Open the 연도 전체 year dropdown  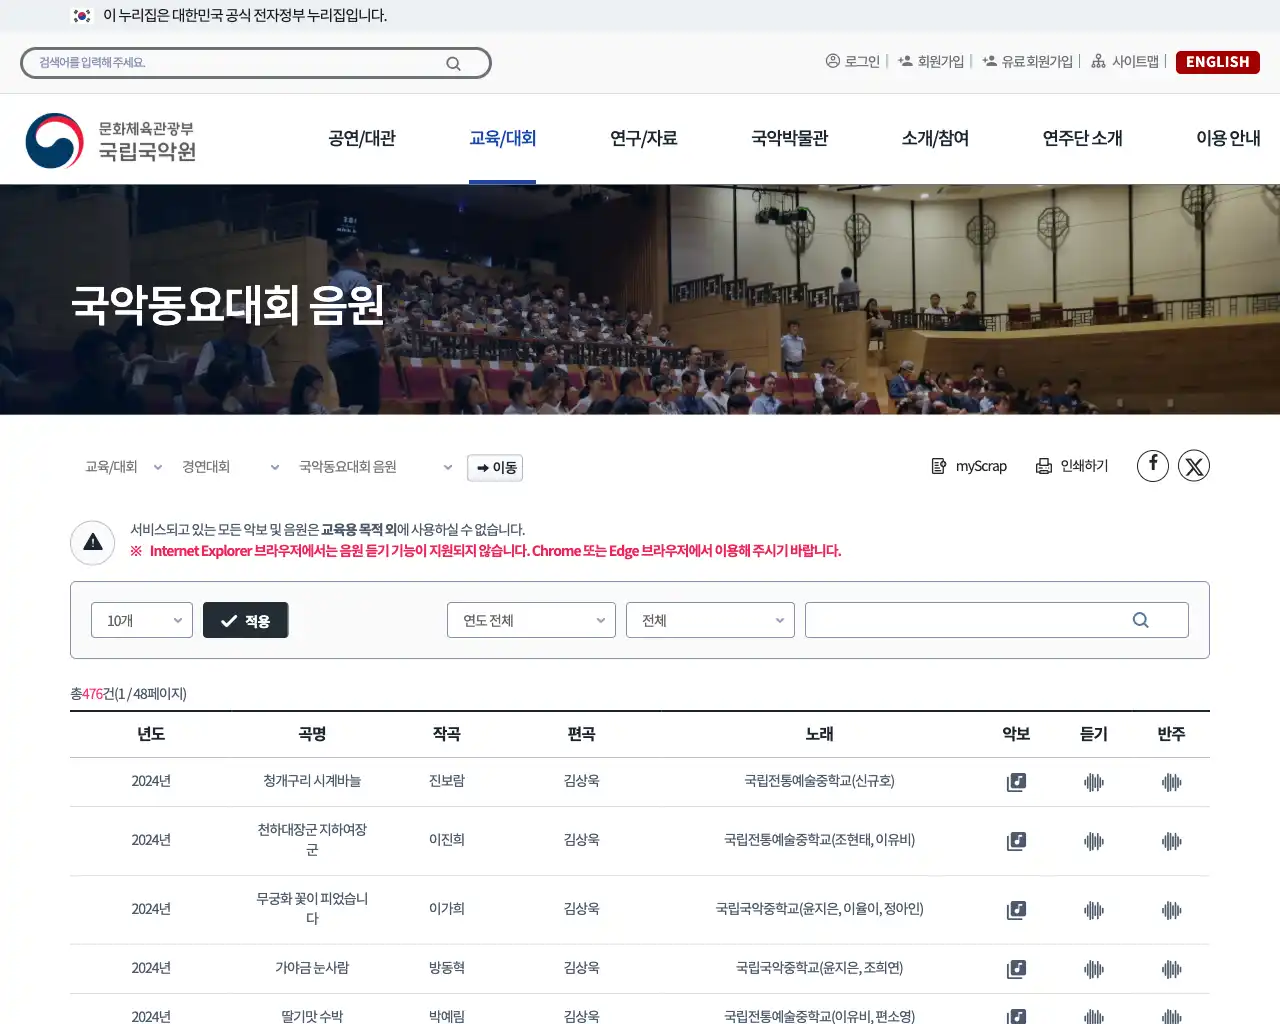pos(531,619)
